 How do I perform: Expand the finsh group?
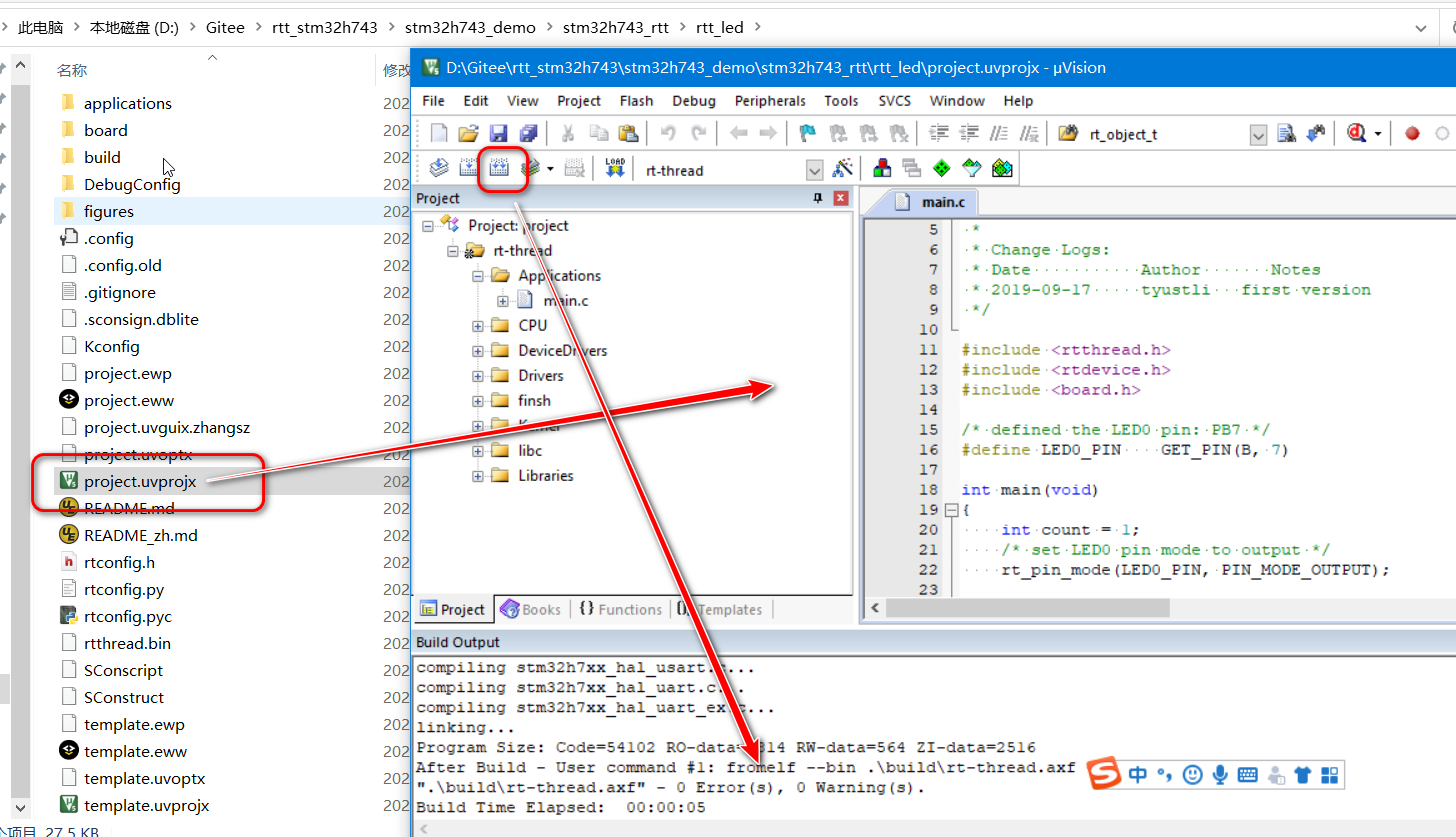pyautogui.click(x=478, y=400)
